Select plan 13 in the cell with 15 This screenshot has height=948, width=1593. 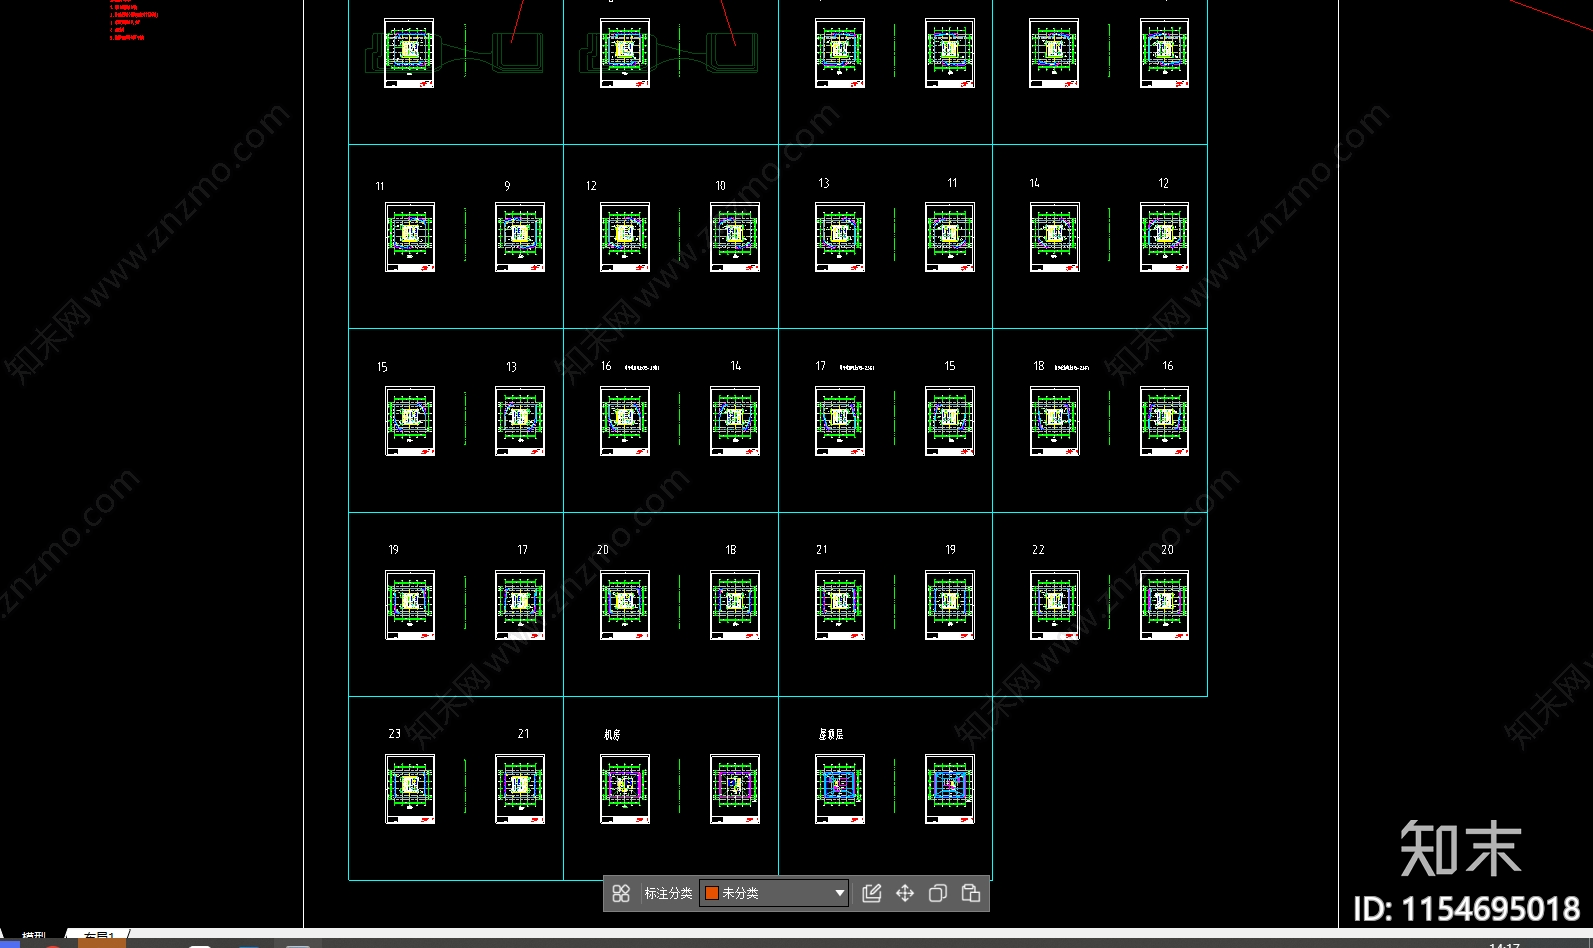point(520,421)
